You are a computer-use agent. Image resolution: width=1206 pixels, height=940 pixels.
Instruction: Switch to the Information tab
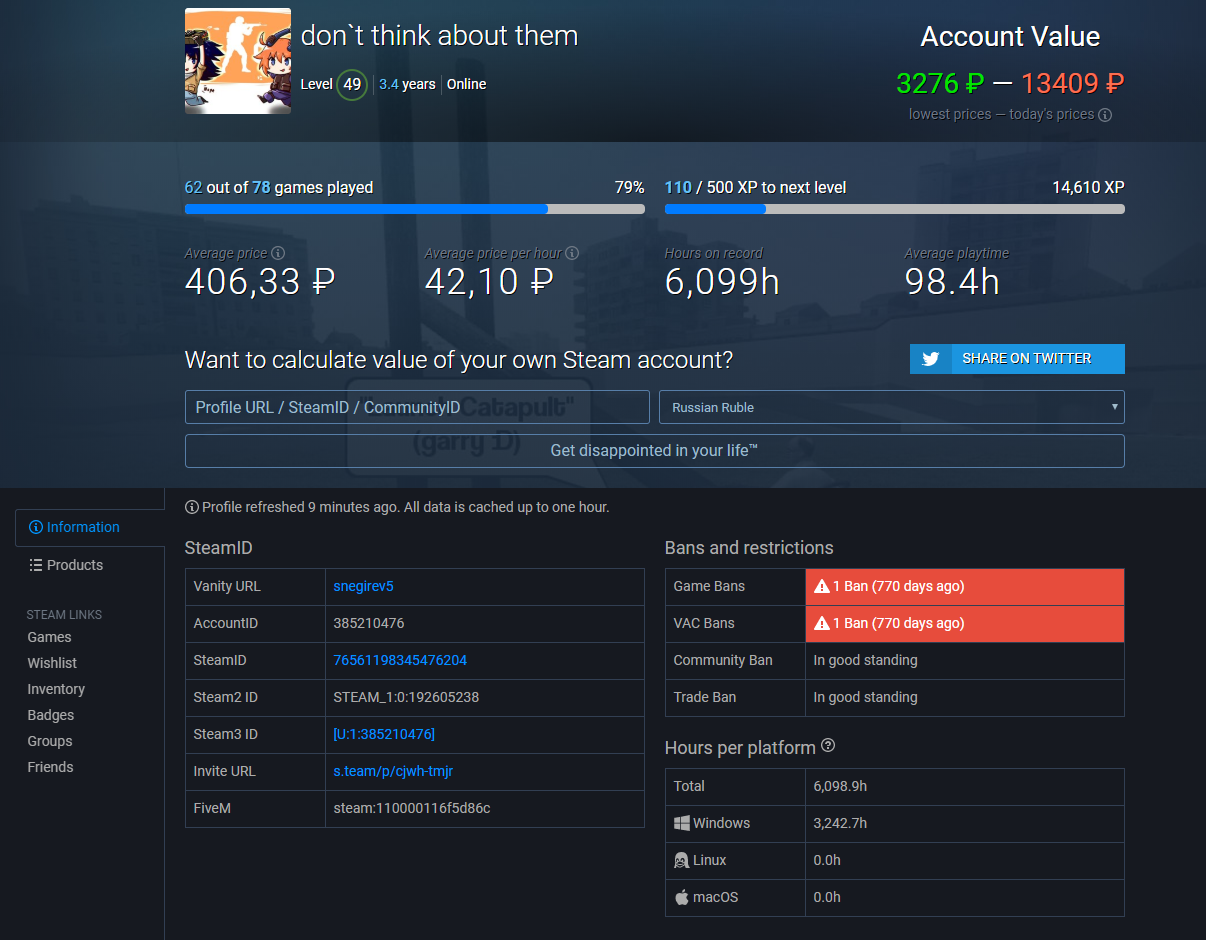pyautogui.click(x=90, y=527)
